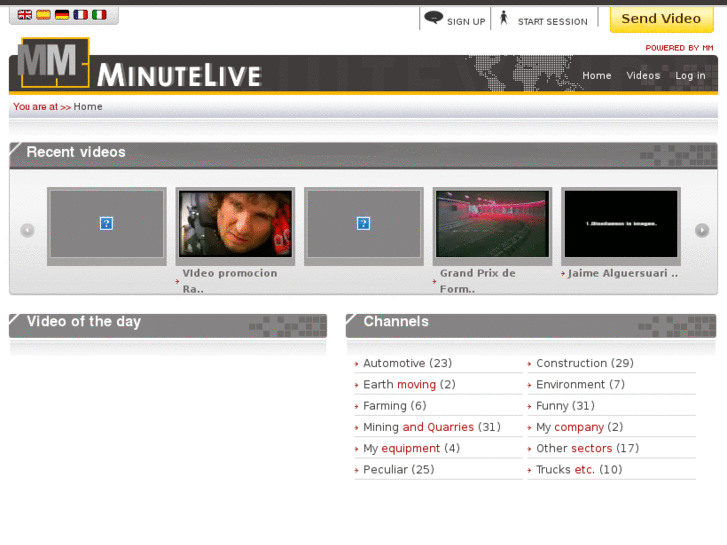727x545 pixels.
Task: Open the MM MinuteLive logo
Action: click(140, 64)
